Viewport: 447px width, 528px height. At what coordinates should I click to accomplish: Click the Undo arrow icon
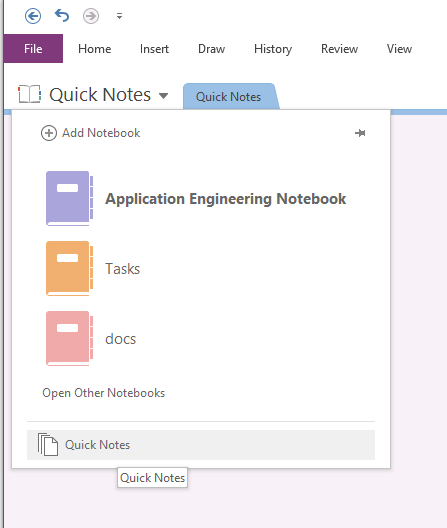62,15
